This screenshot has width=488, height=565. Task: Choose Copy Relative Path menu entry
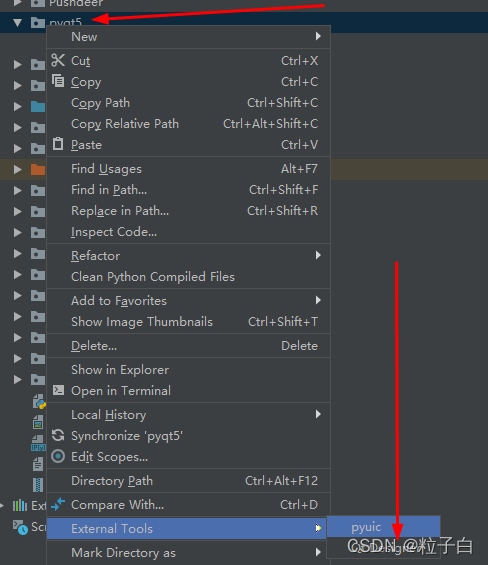[x=188, y=124]
